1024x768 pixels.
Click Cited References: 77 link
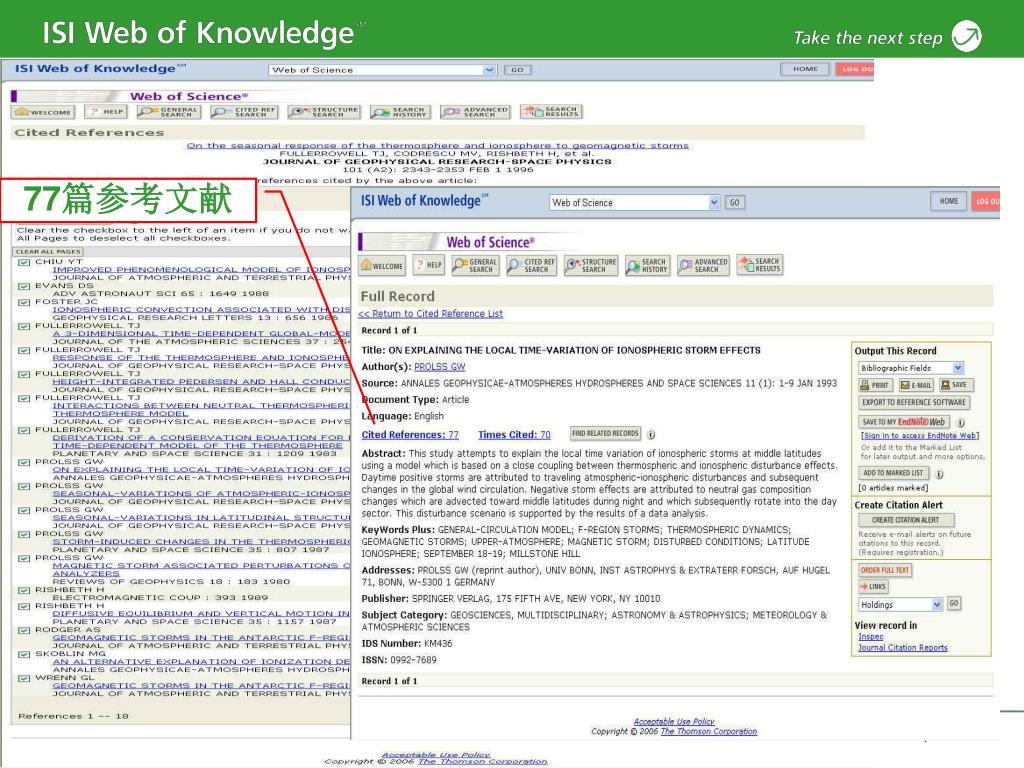point(410,435)
